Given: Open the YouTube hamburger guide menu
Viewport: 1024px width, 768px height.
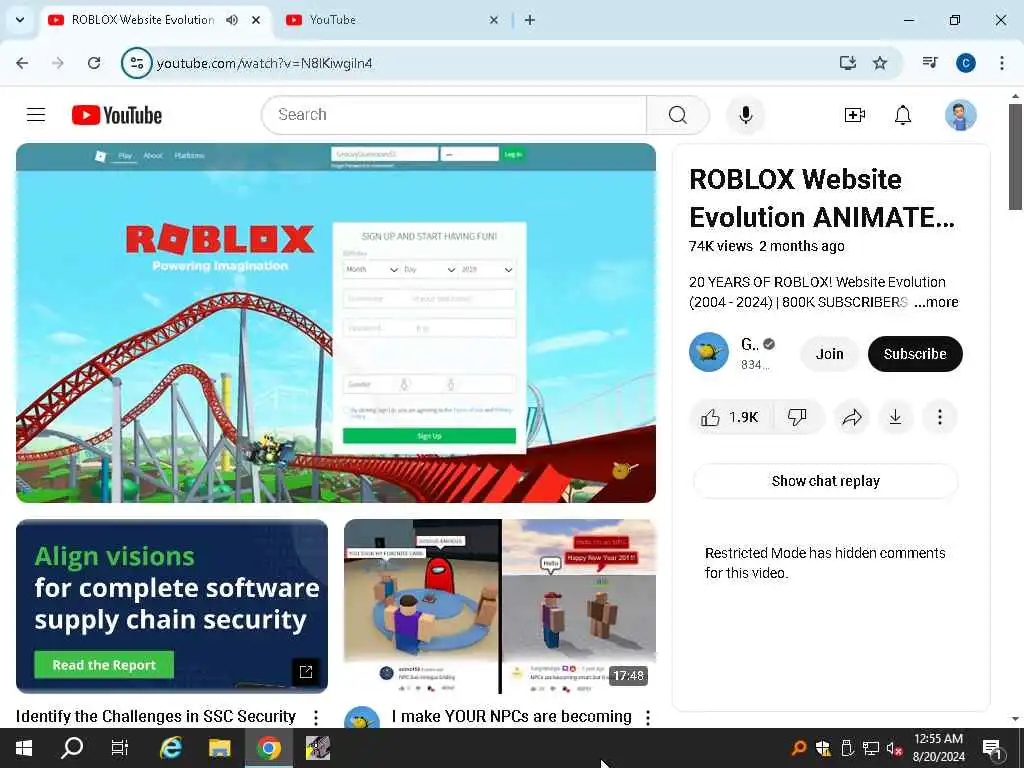Looking at the screenshot, I should point(36,115).
